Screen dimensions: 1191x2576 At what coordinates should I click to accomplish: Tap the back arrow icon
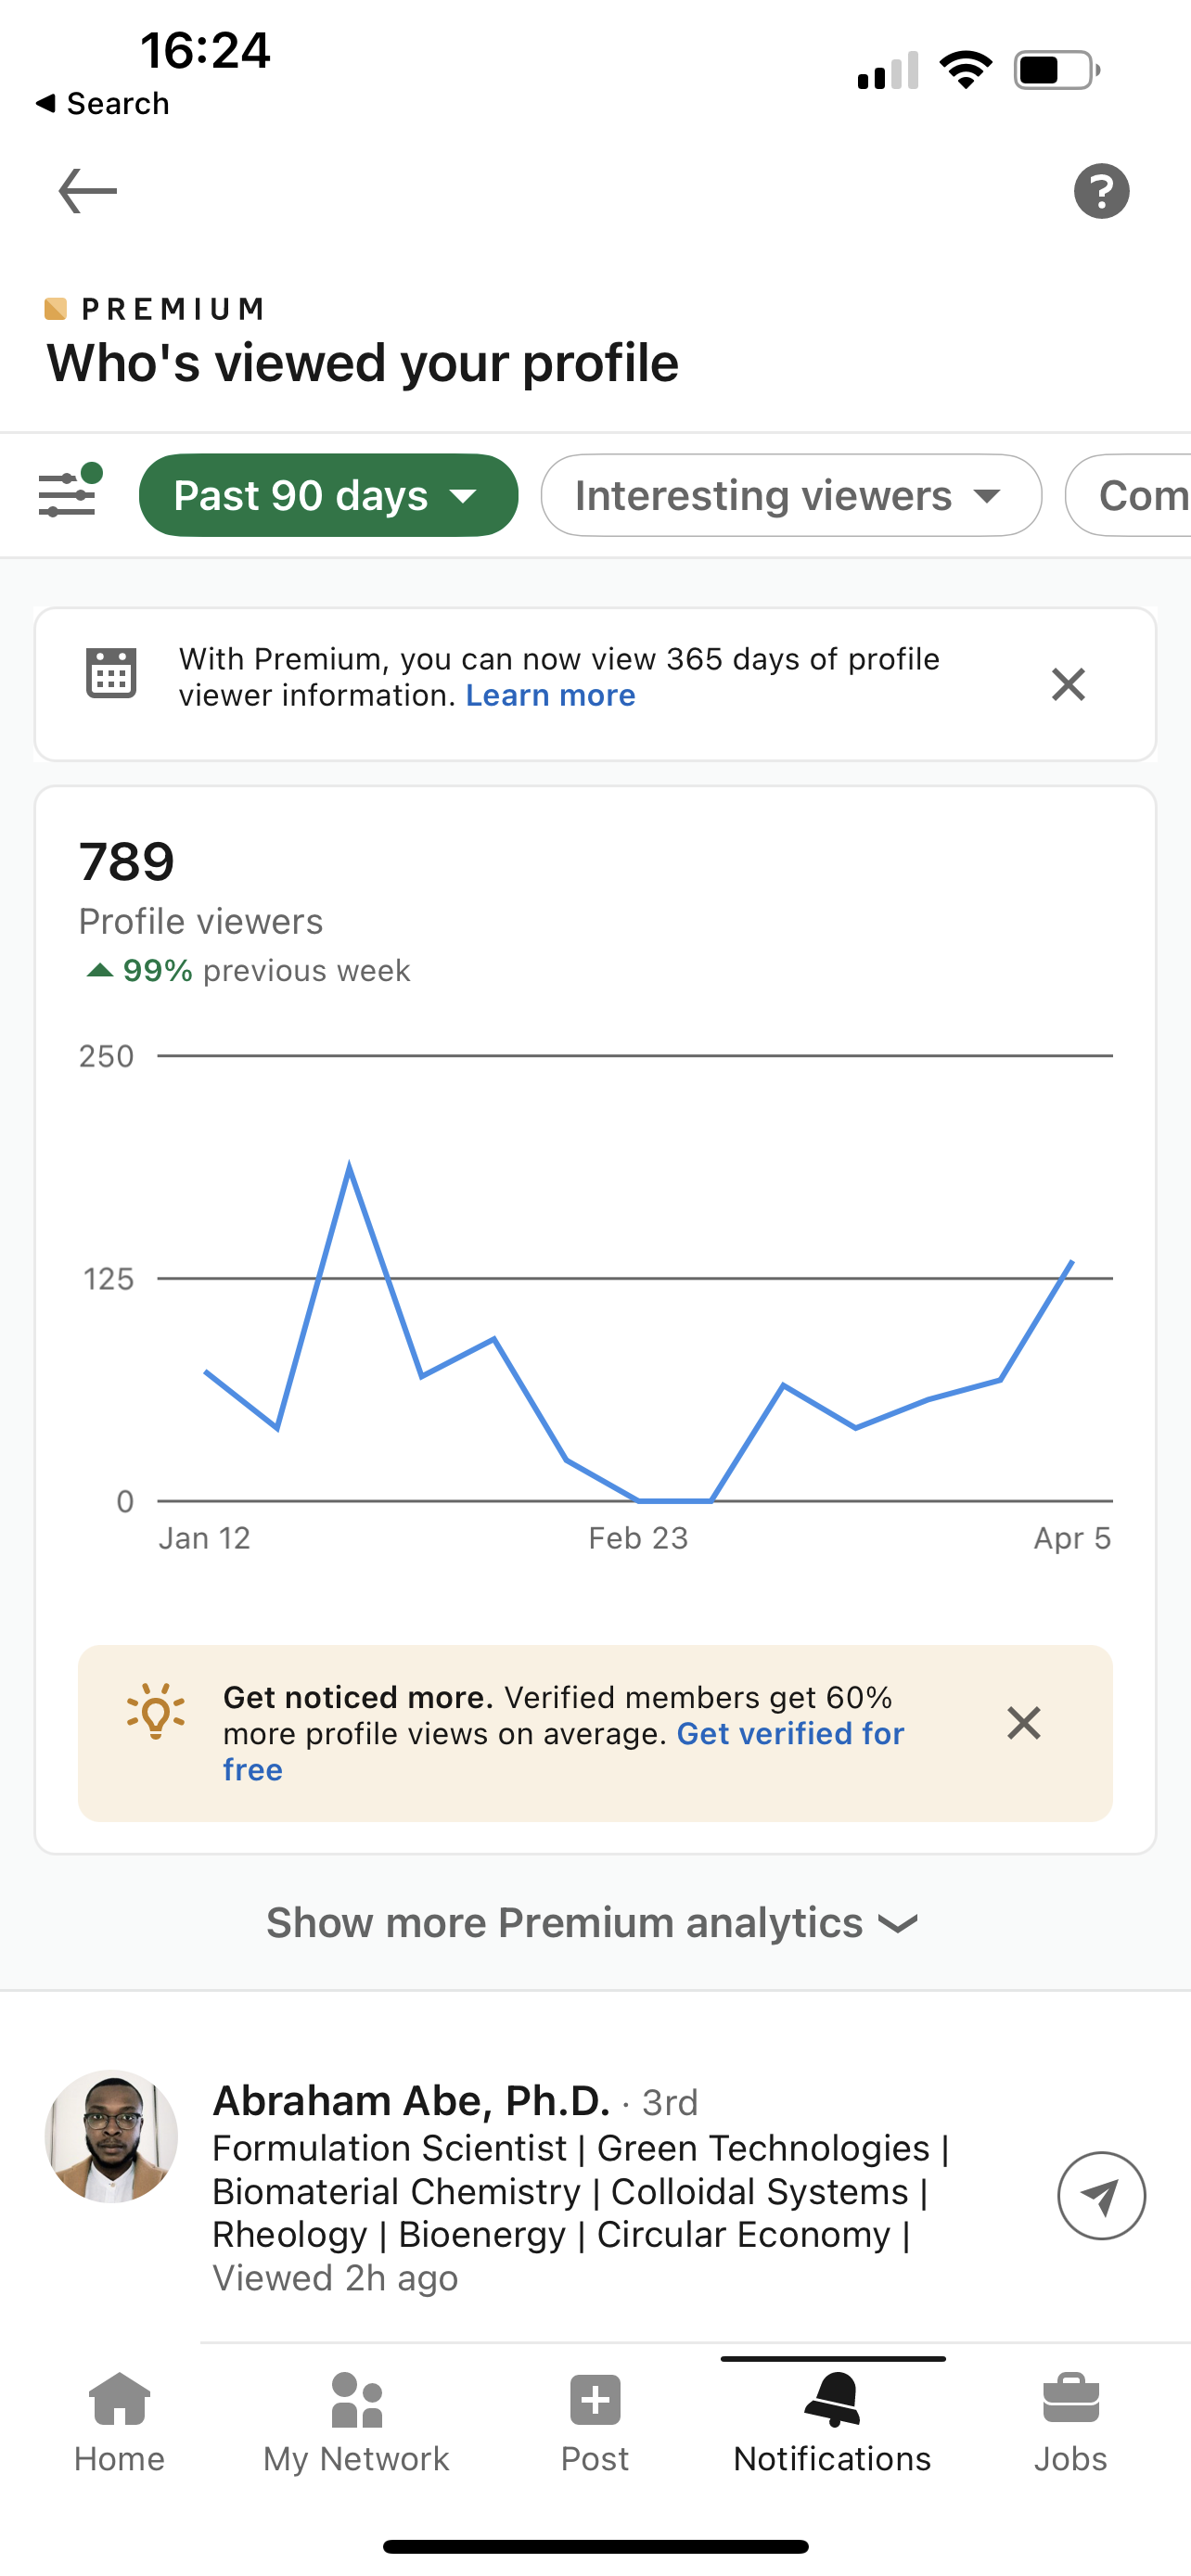tap(88, 191)
